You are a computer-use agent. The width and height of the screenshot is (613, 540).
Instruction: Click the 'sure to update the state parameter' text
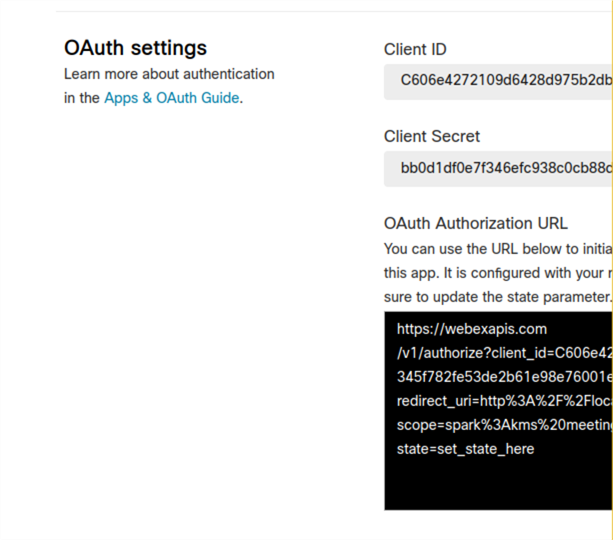(498, 297)
